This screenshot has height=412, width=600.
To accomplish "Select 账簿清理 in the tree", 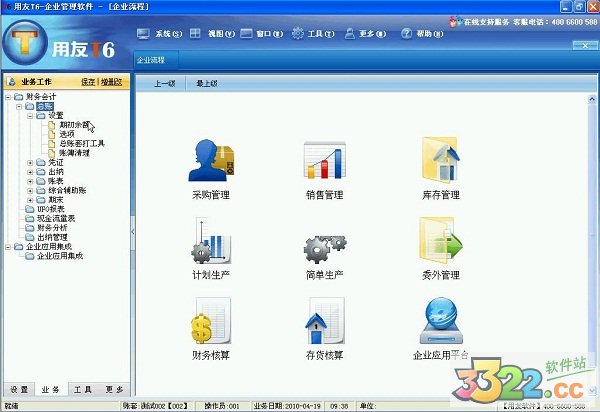I will 74,153.
